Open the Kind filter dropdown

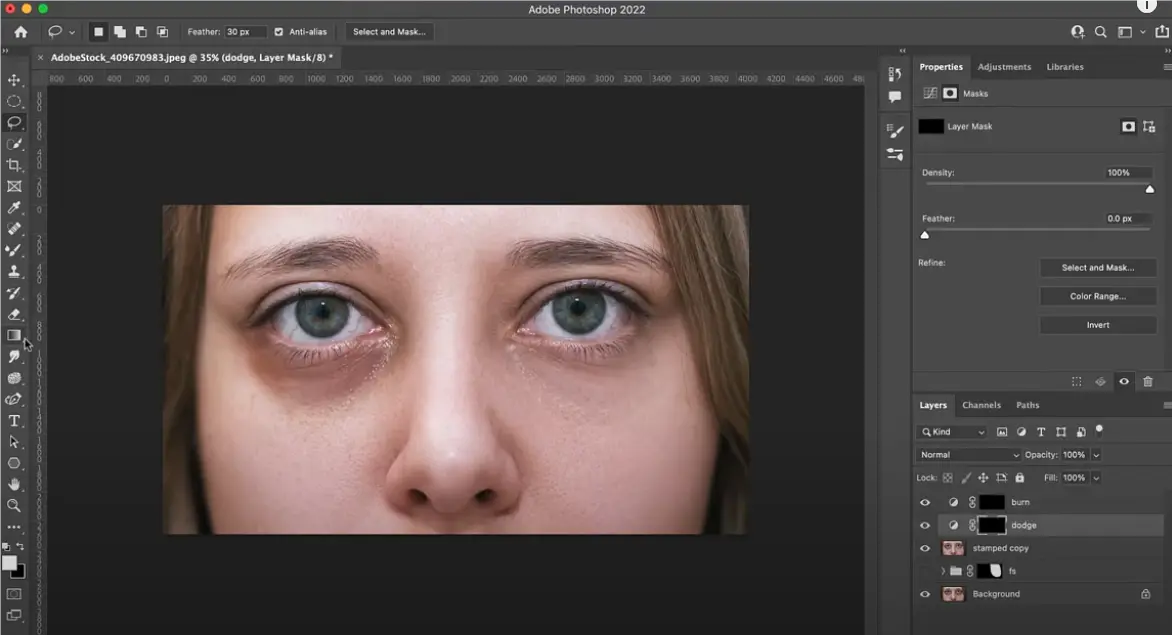pos(952,432)
